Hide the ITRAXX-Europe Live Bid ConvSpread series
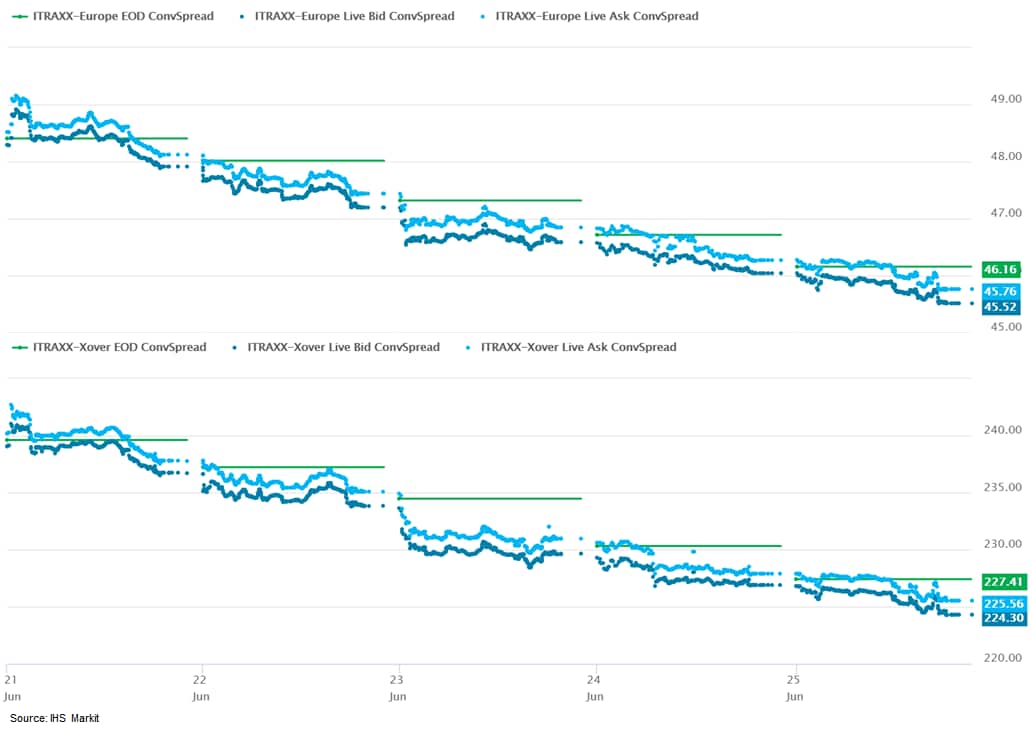 [347, 16]
